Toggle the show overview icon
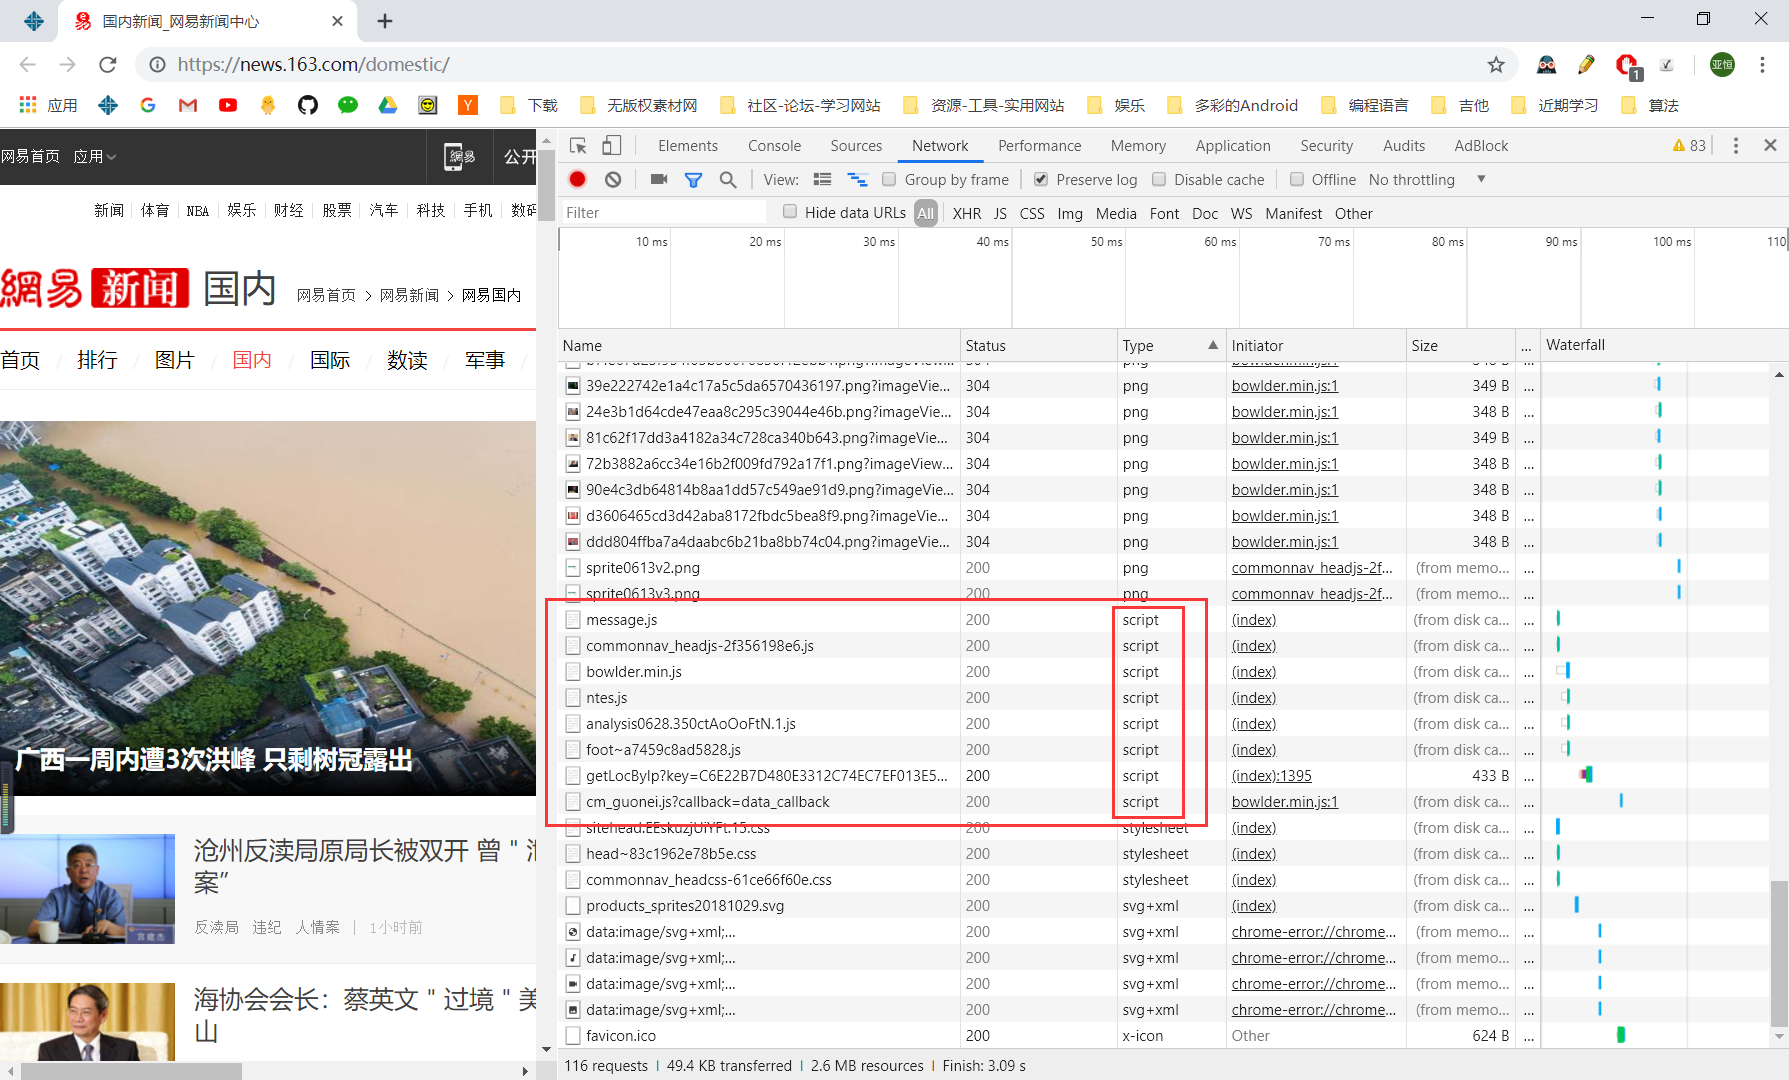The image size is (1789, 1080). click(x=858, y=180)
